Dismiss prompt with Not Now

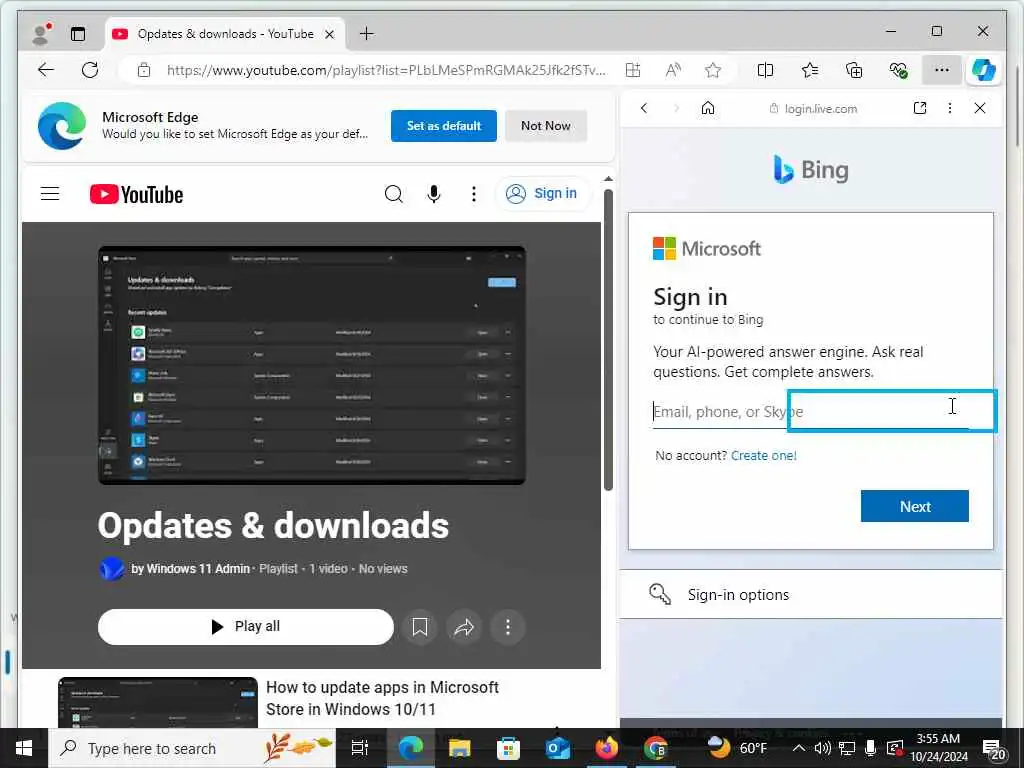point(546,125)
